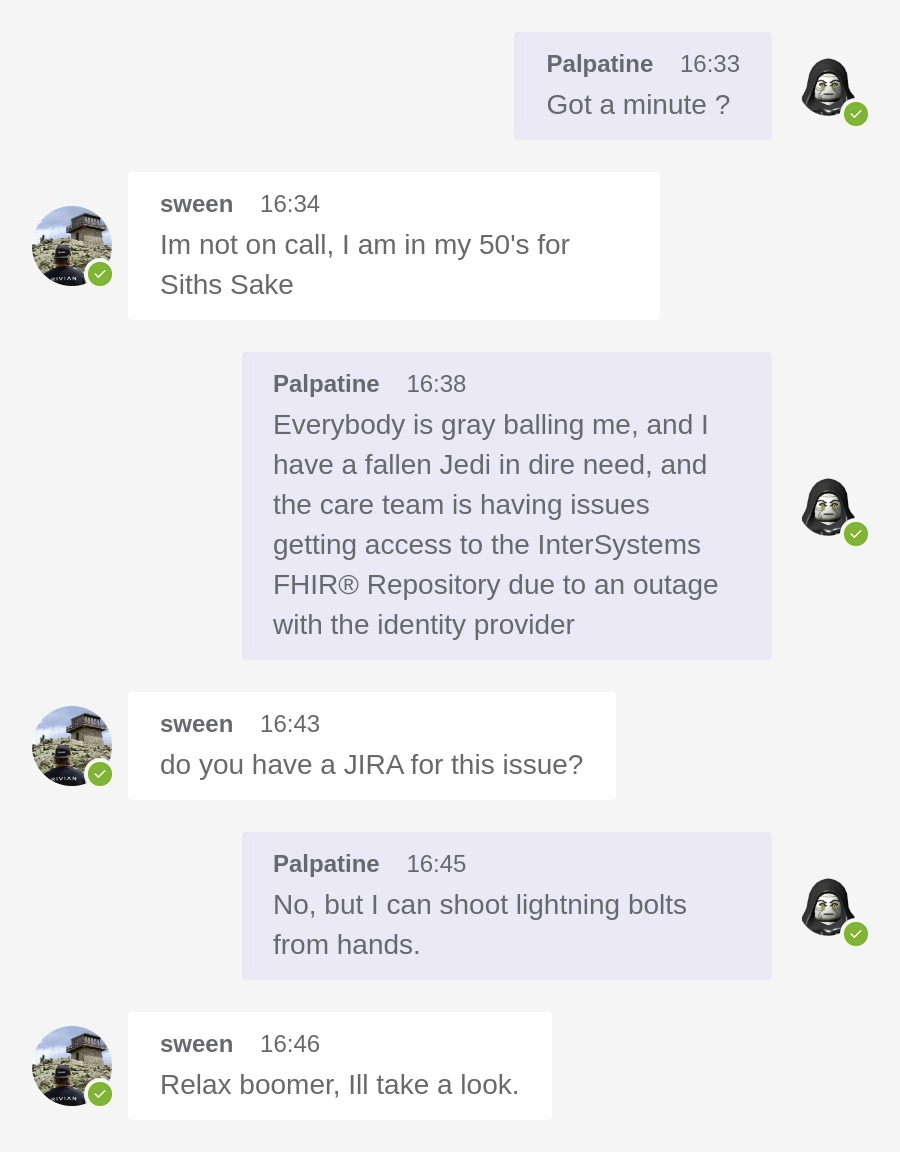Click the 16:46 timestamp
900x1152 pixels.
coord(290,1044)
